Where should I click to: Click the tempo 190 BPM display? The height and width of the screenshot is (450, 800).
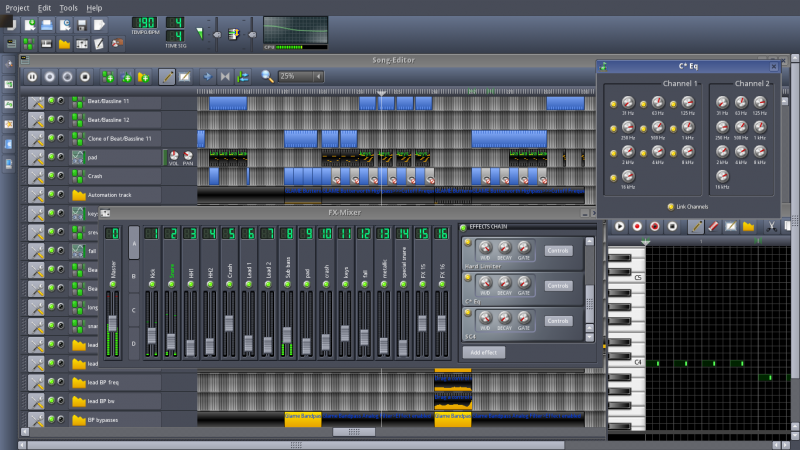pyautogui.click(x=145, y=23)
